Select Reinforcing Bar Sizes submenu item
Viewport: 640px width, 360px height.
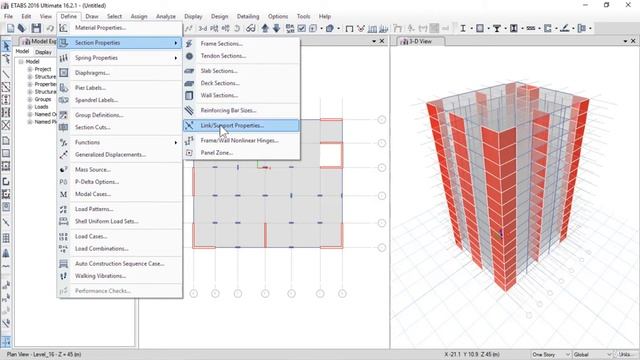click(x=241, y=110)
